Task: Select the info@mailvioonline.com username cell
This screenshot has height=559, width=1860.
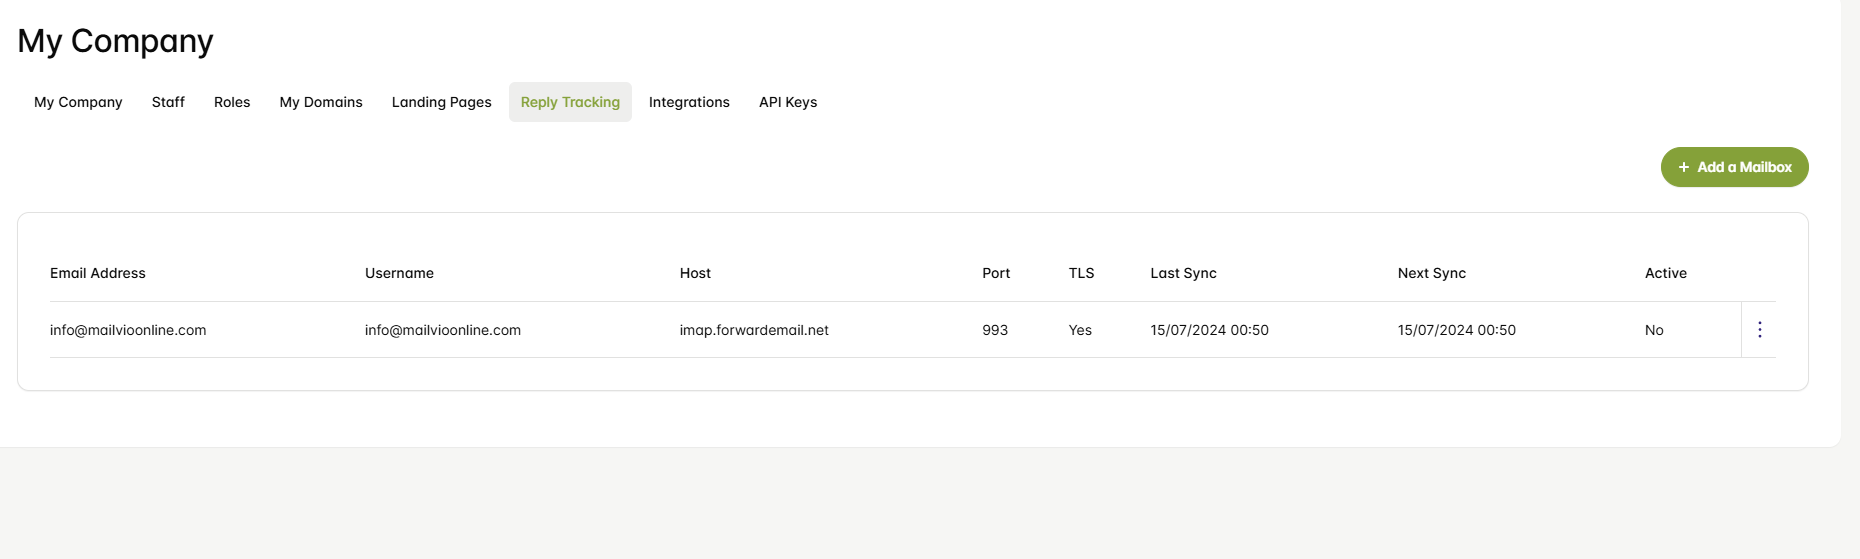Action: (x=443, y=330)
